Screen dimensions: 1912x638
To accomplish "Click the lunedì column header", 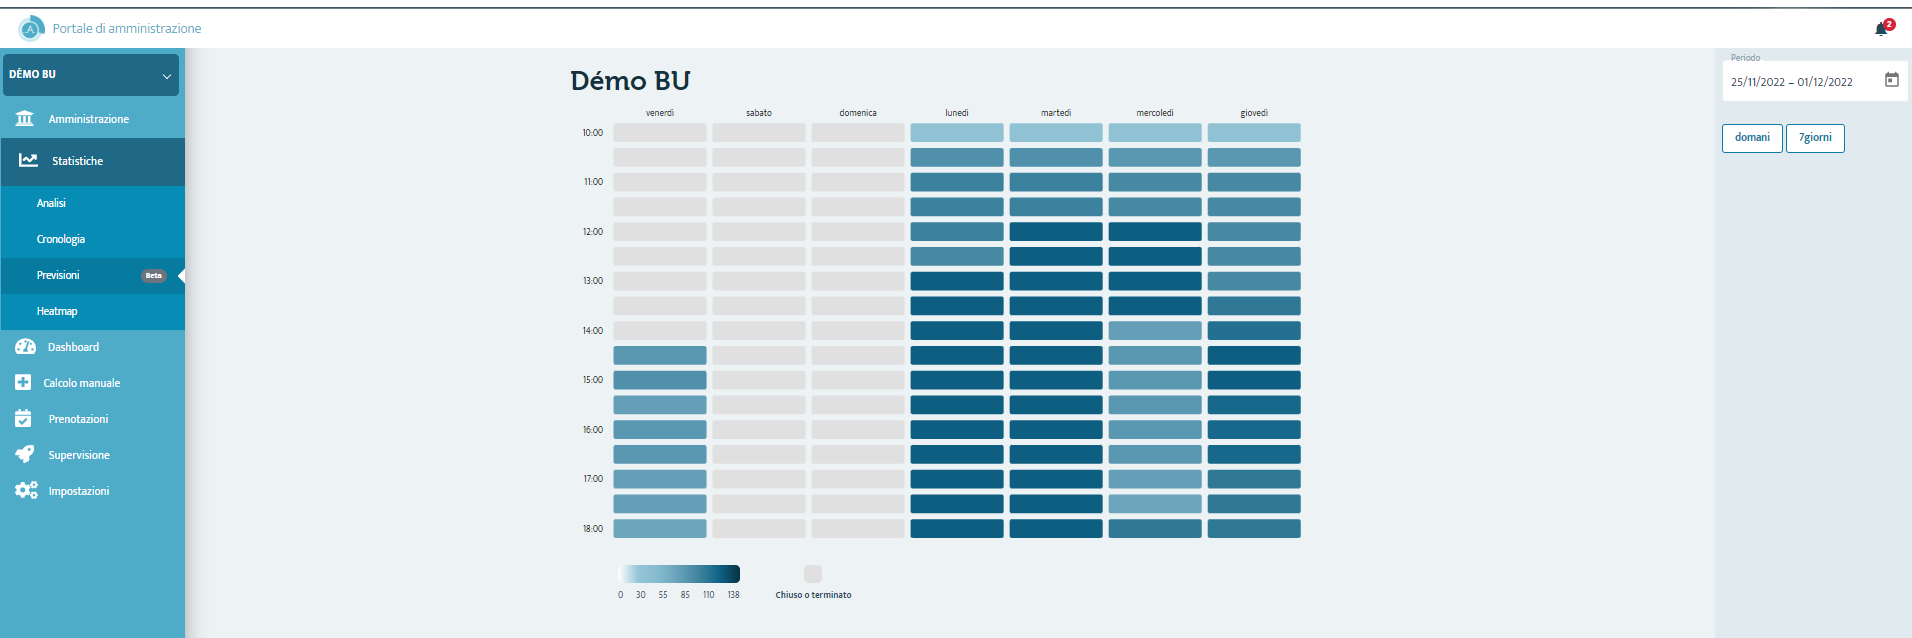I will pos(957,113).
